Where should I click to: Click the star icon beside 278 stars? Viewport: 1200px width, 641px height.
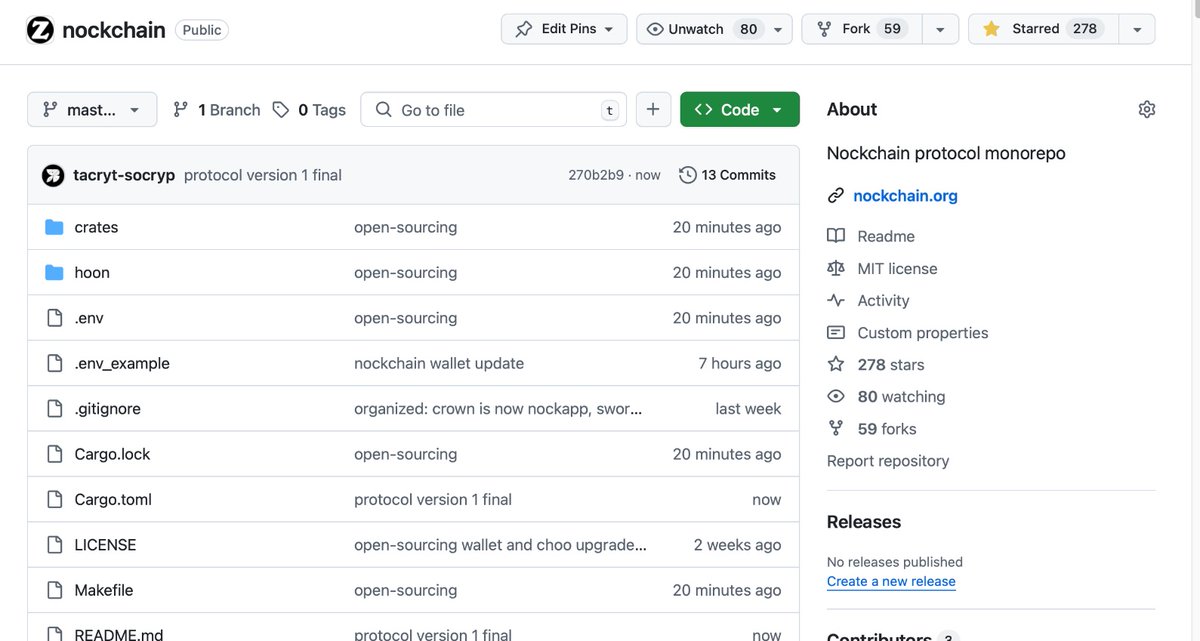click(x=836, y=364)
